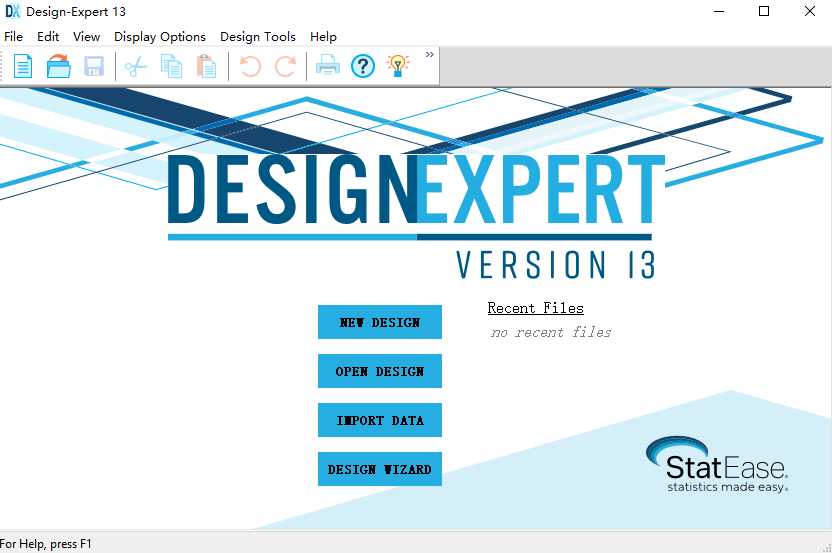Image resolution: width=832 pixels, height=553 pixels.
Task: Click the light bulb tips icon
Action: 398,66
